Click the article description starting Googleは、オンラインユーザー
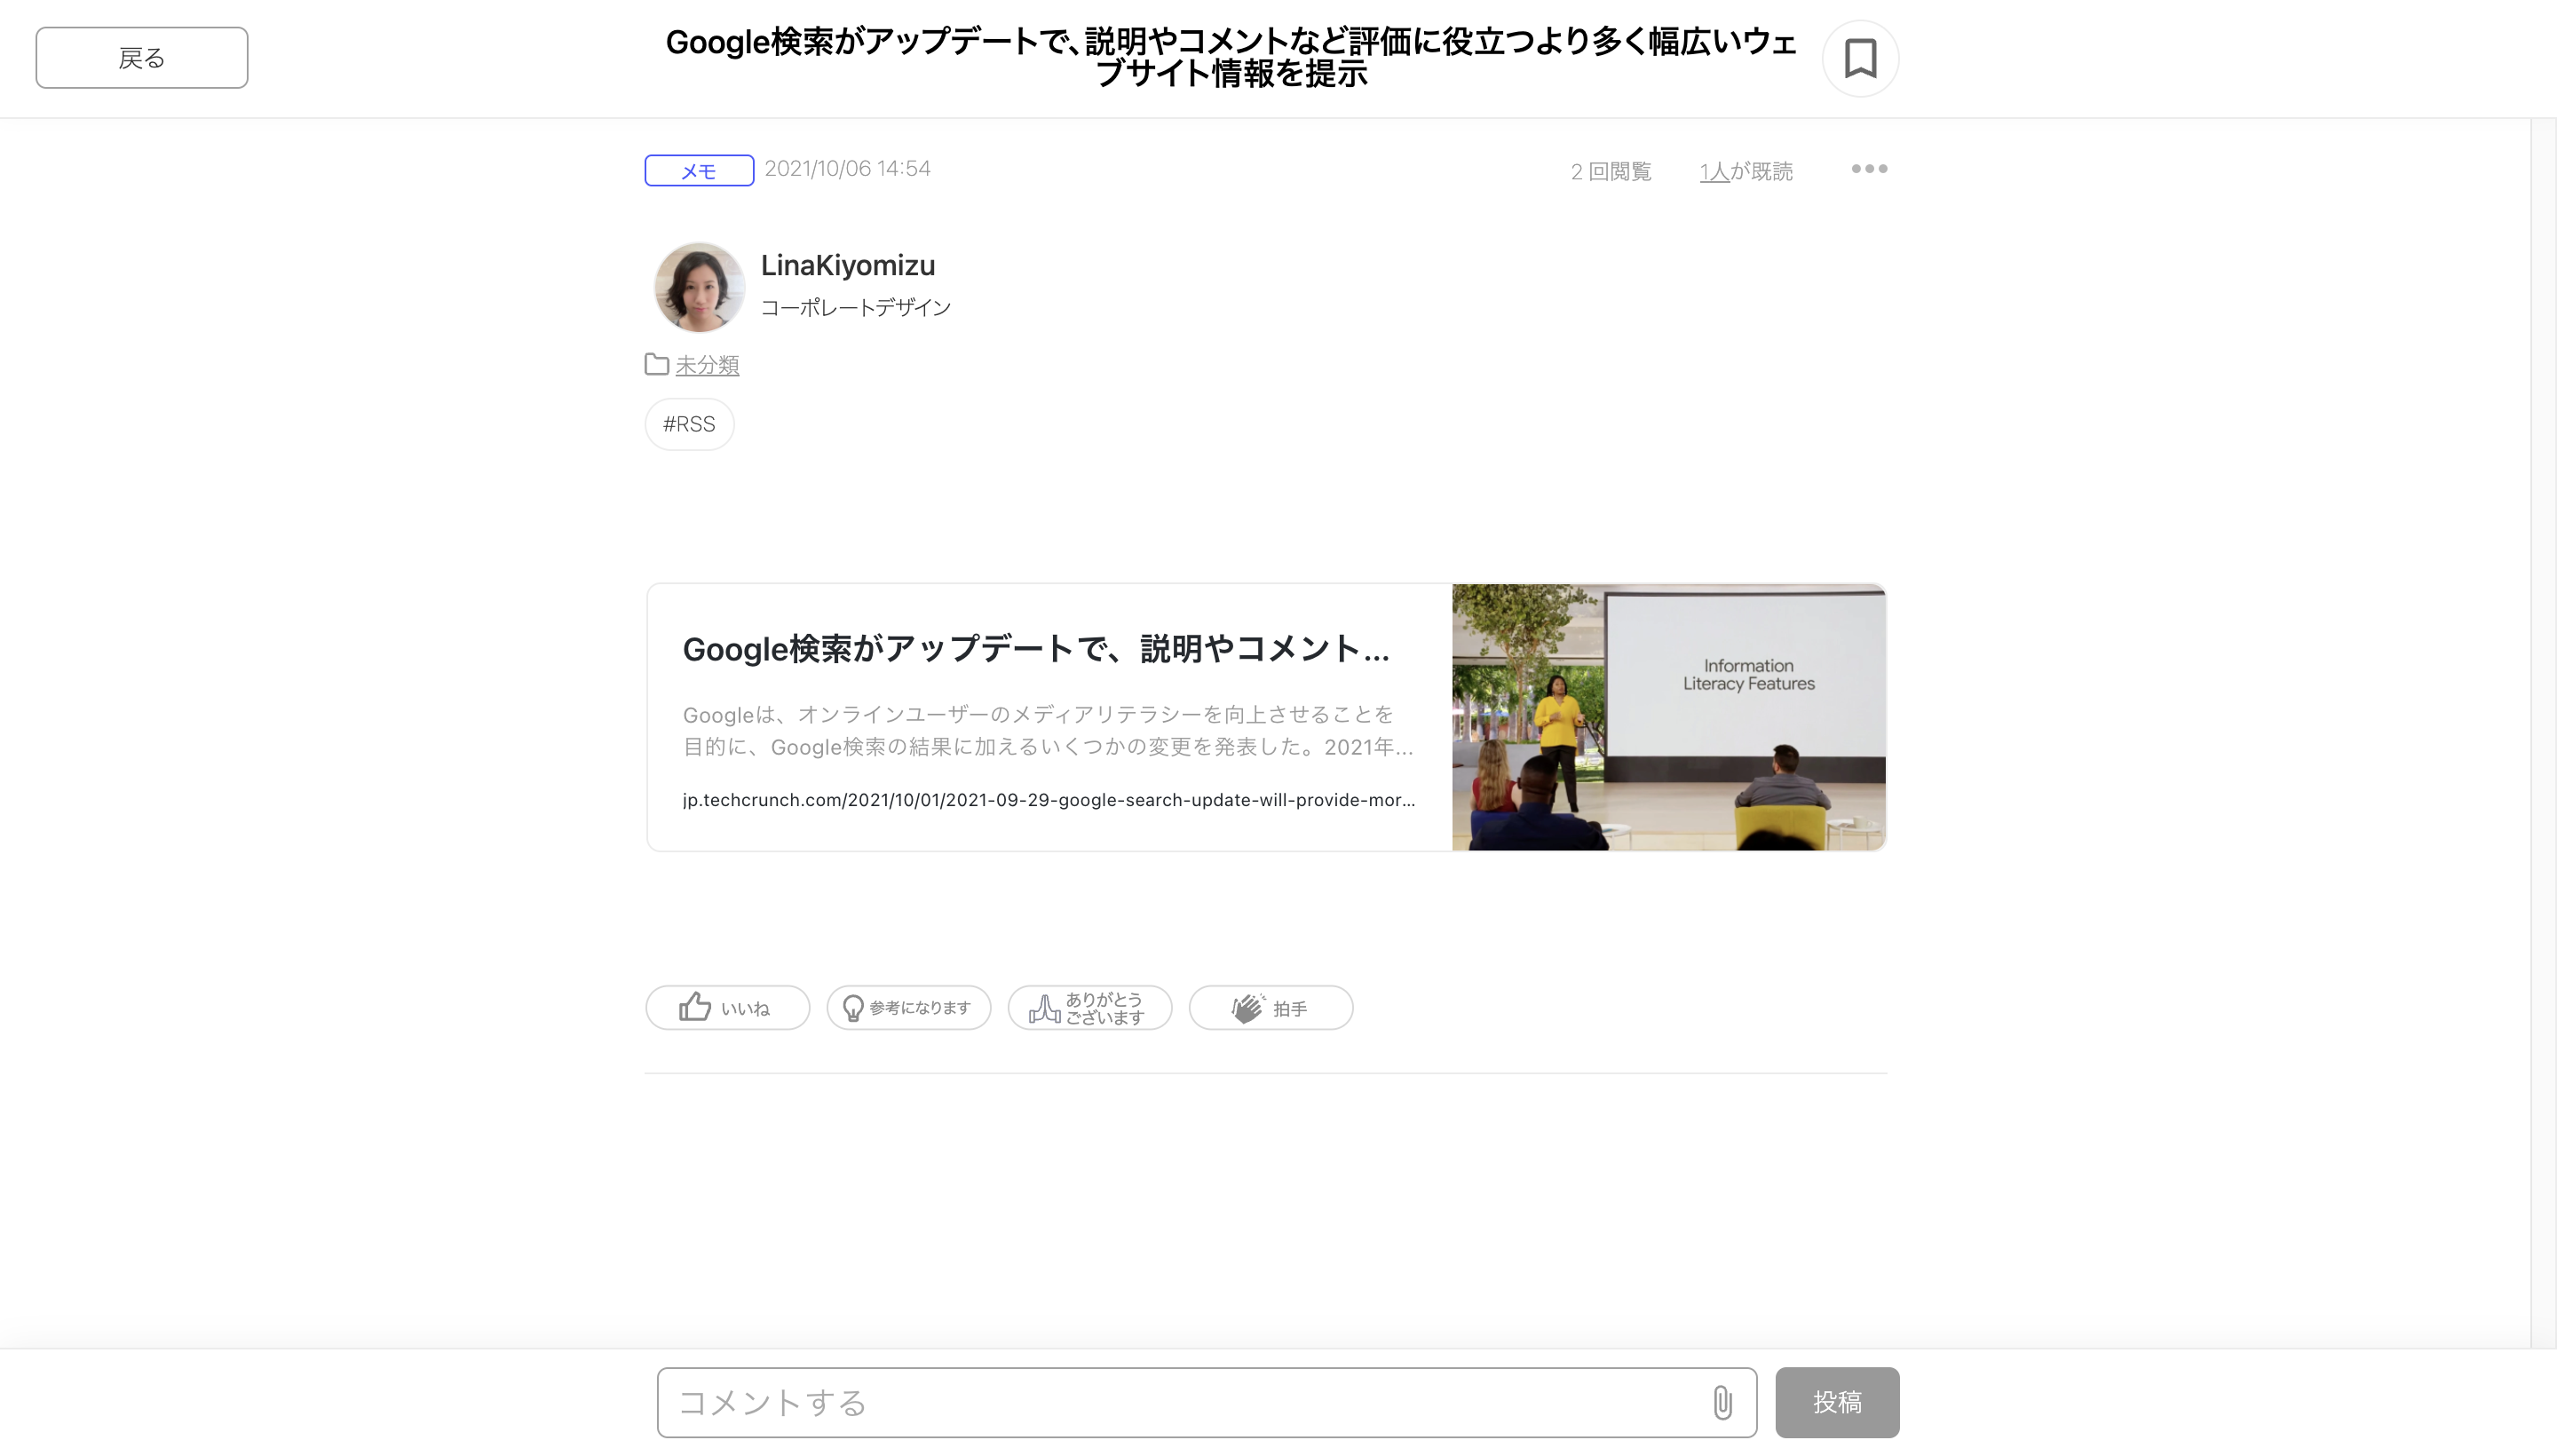This screenshot has height=1456, width=2557. [x=1048, y=730]
